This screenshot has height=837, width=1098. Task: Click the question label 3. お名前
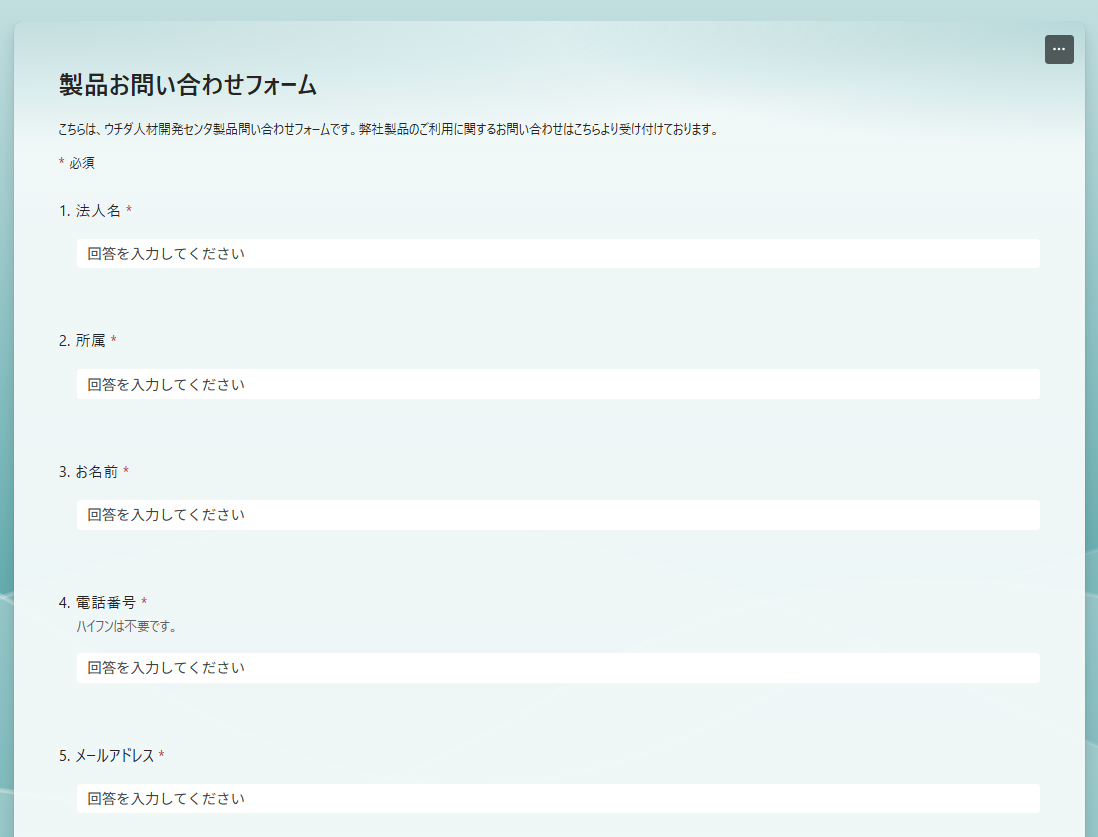pyautogui.click(x=88, y=471)
